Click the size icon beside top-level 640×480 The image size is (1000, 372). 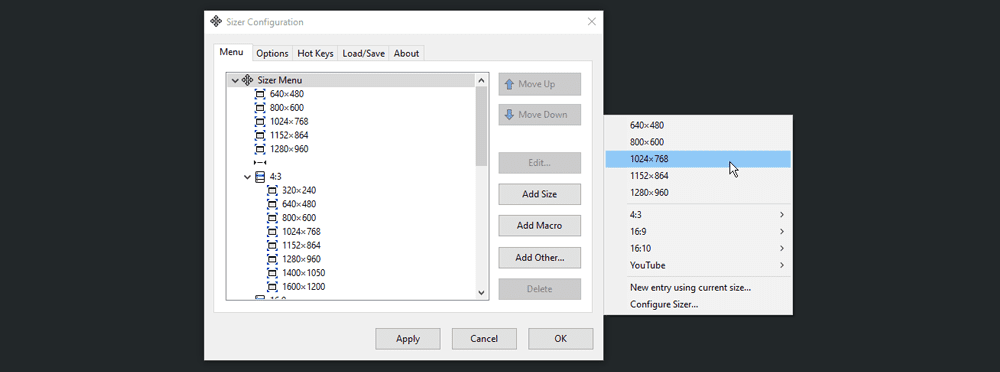tap(260, 94)
